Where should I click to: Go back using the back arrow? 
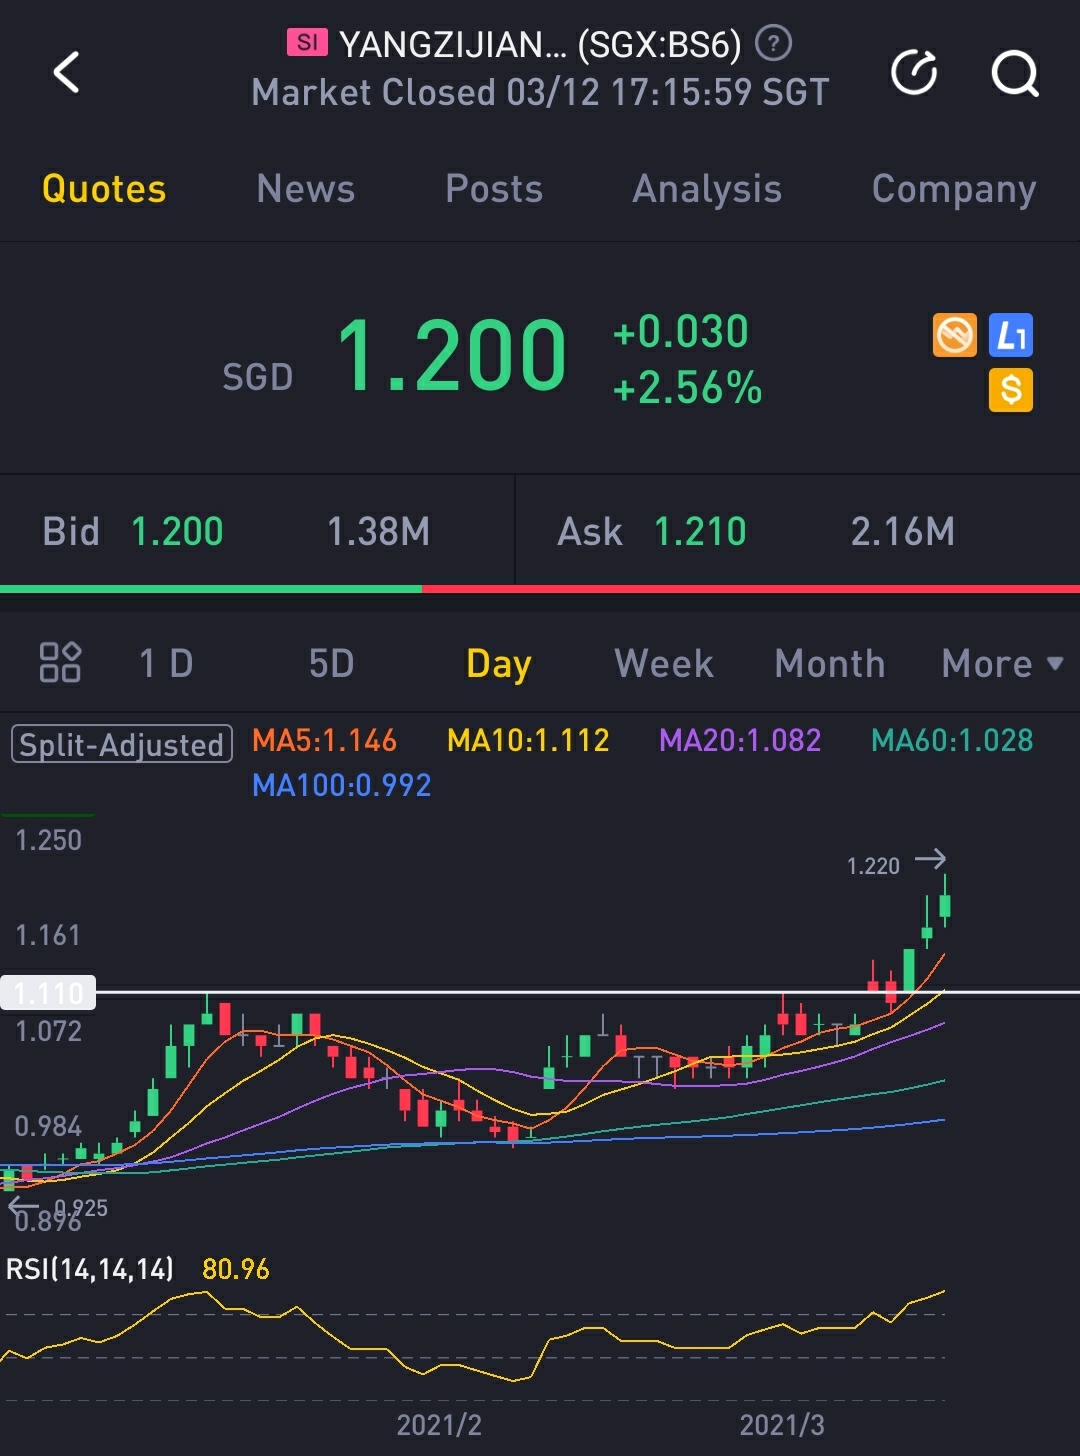[66, 72]
